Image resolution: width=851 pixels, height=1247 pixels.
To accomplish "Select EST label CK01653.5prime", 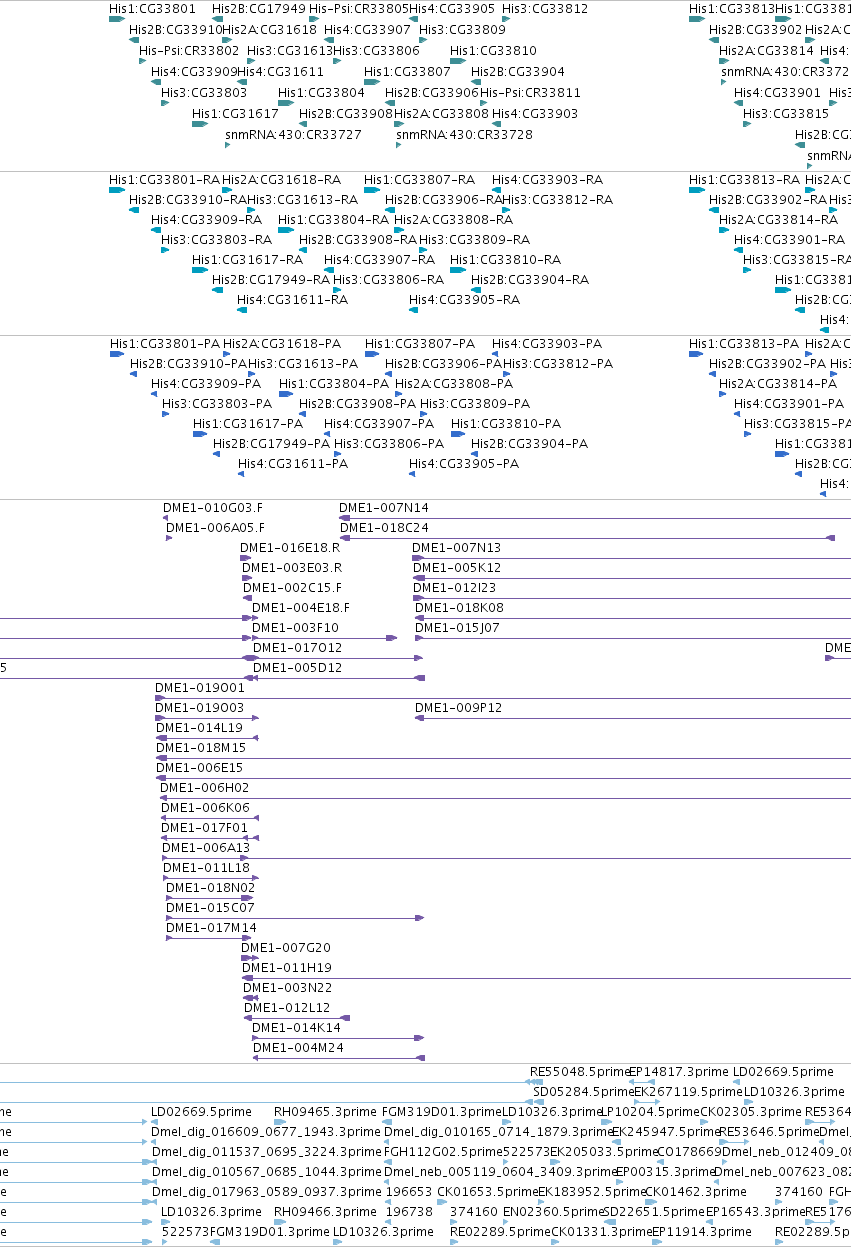I will [487, 1192].
